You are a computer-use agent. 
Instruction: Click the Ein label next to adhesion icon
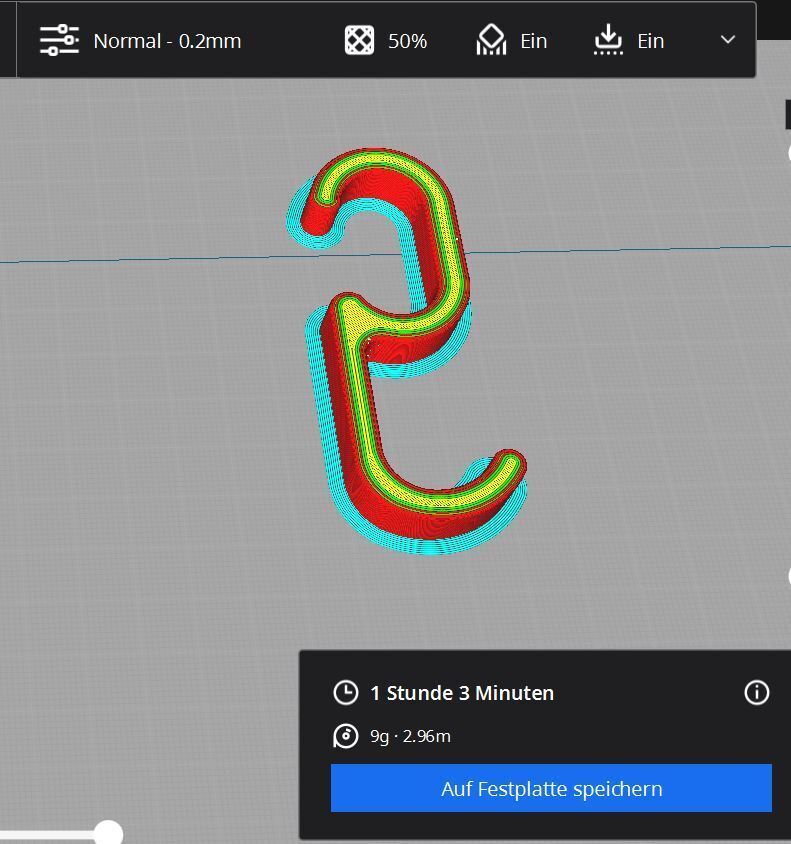coord(651,41)
